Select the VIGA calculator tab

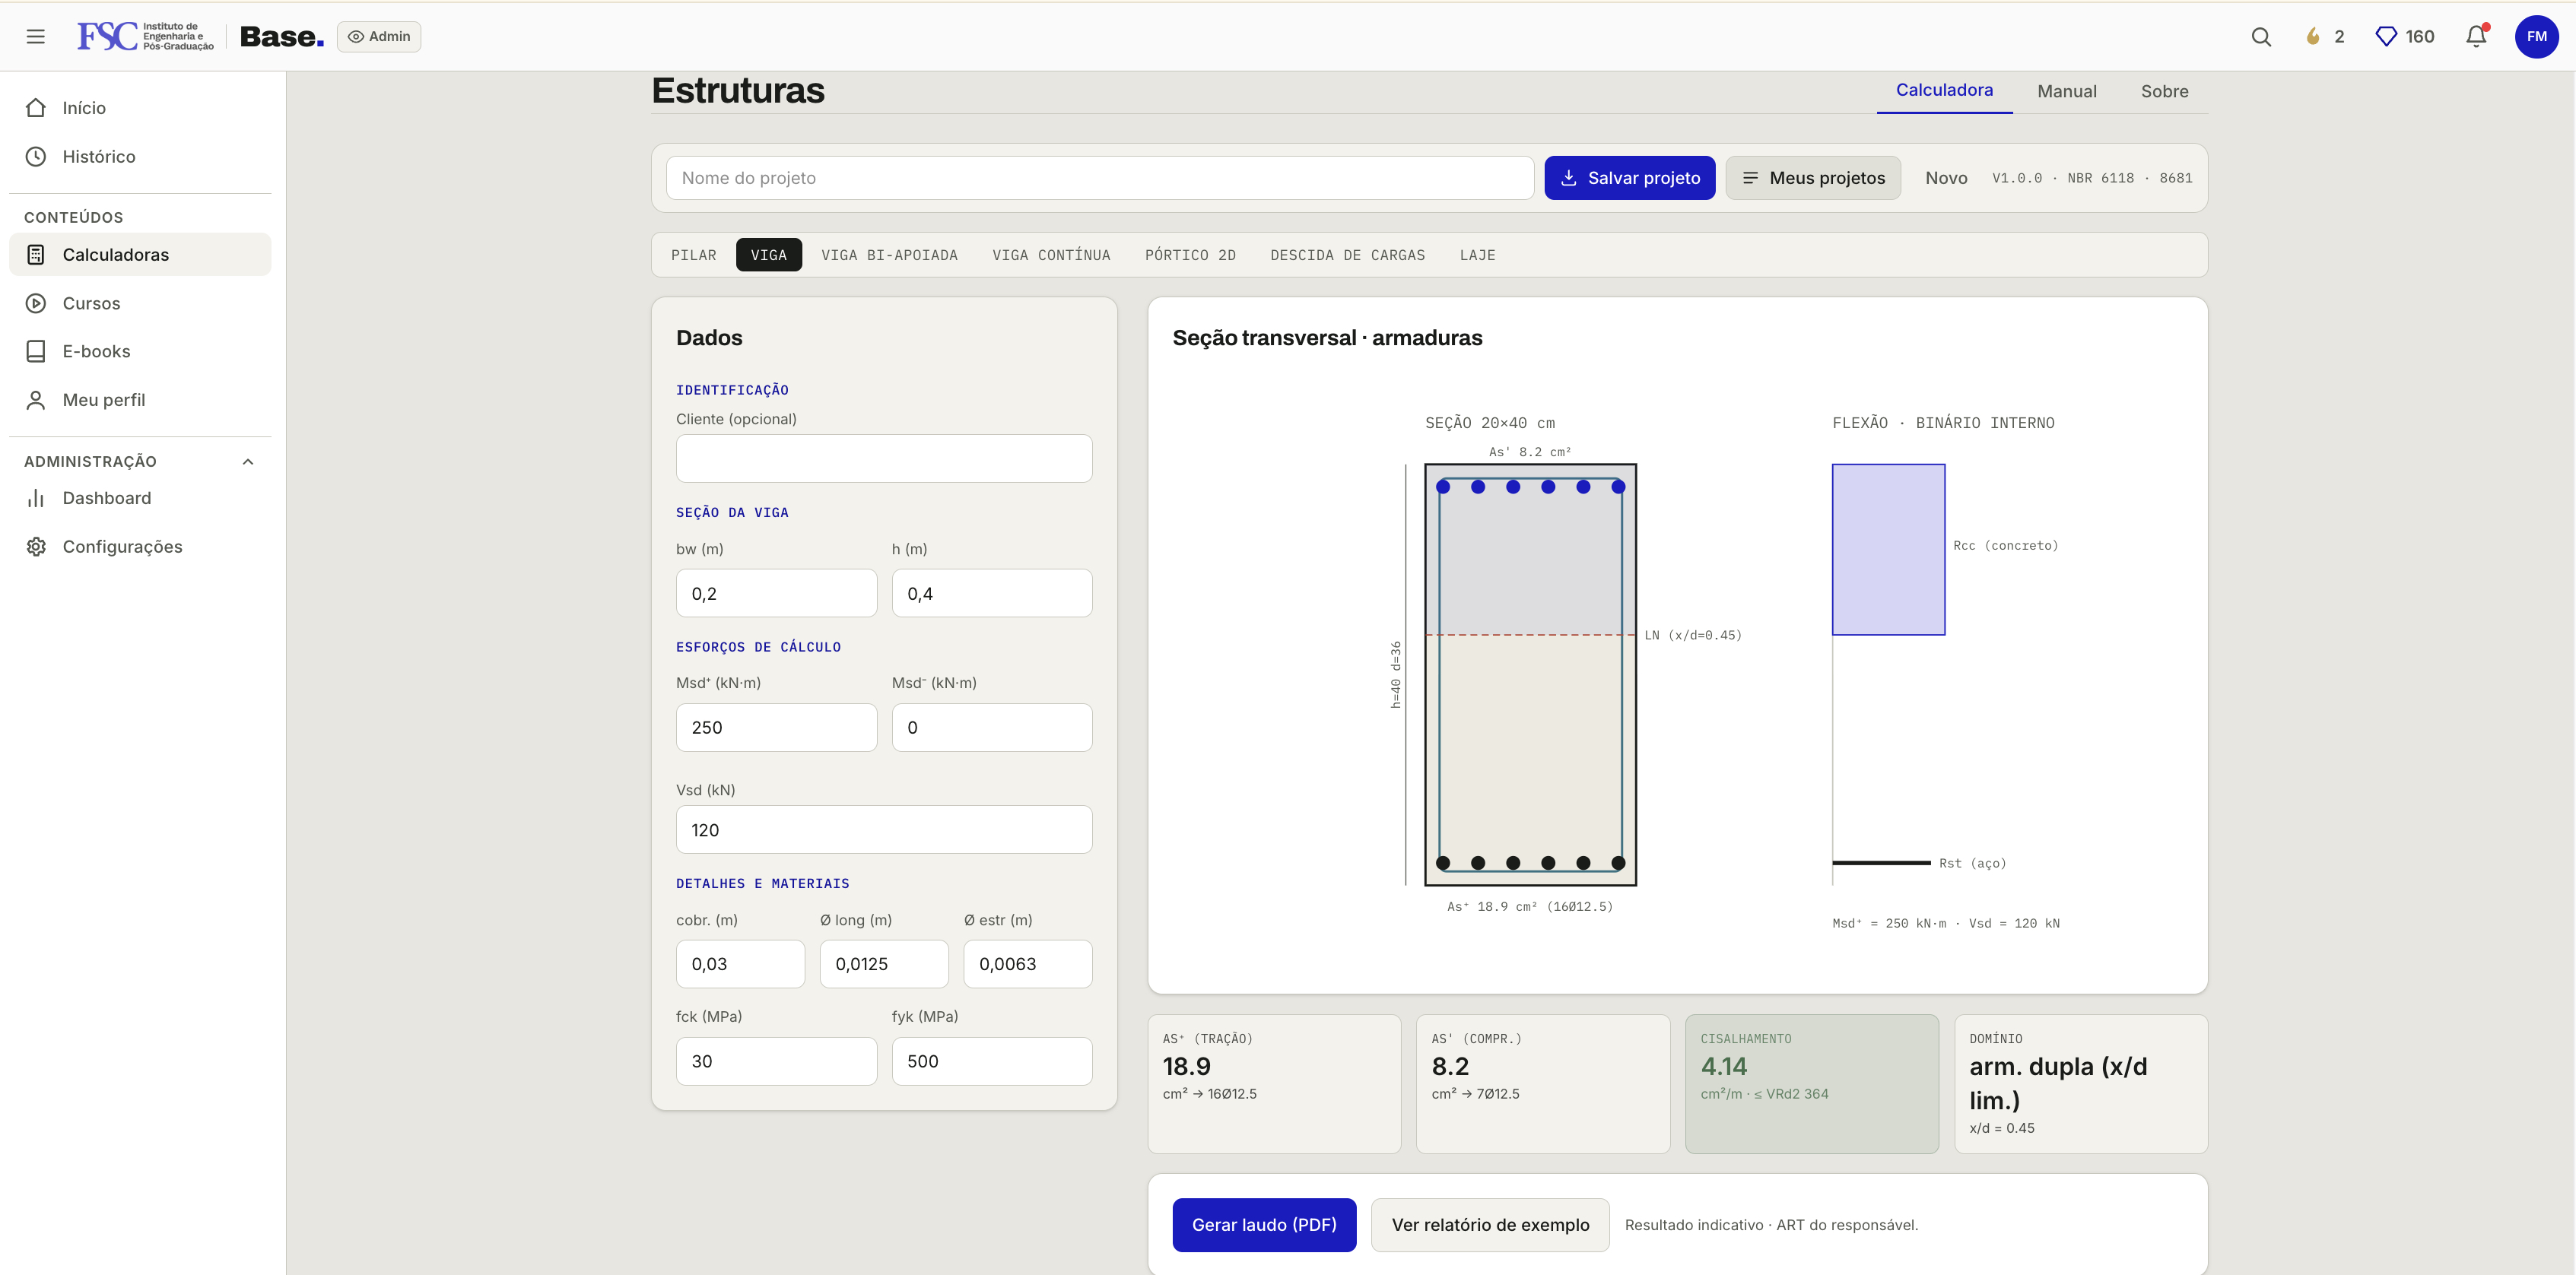(x=769, y=255)
